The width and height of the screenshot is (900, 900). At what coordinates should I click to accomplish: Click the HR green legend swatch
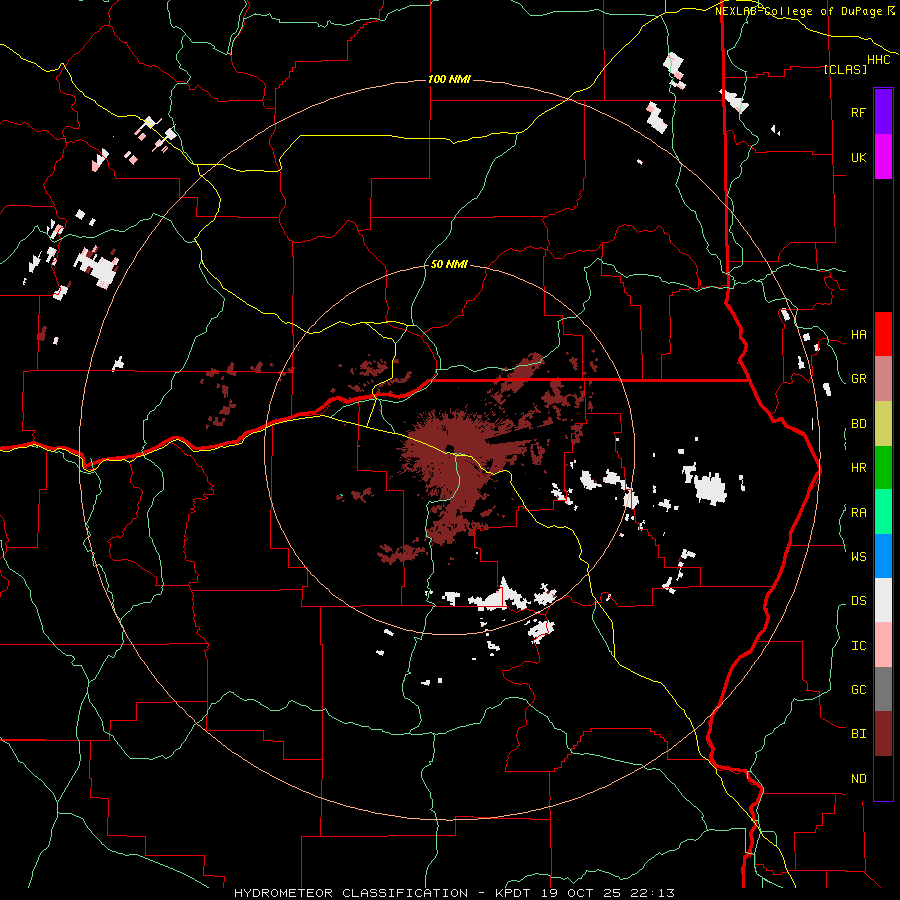pyautogui.click(x=883, y=468)
